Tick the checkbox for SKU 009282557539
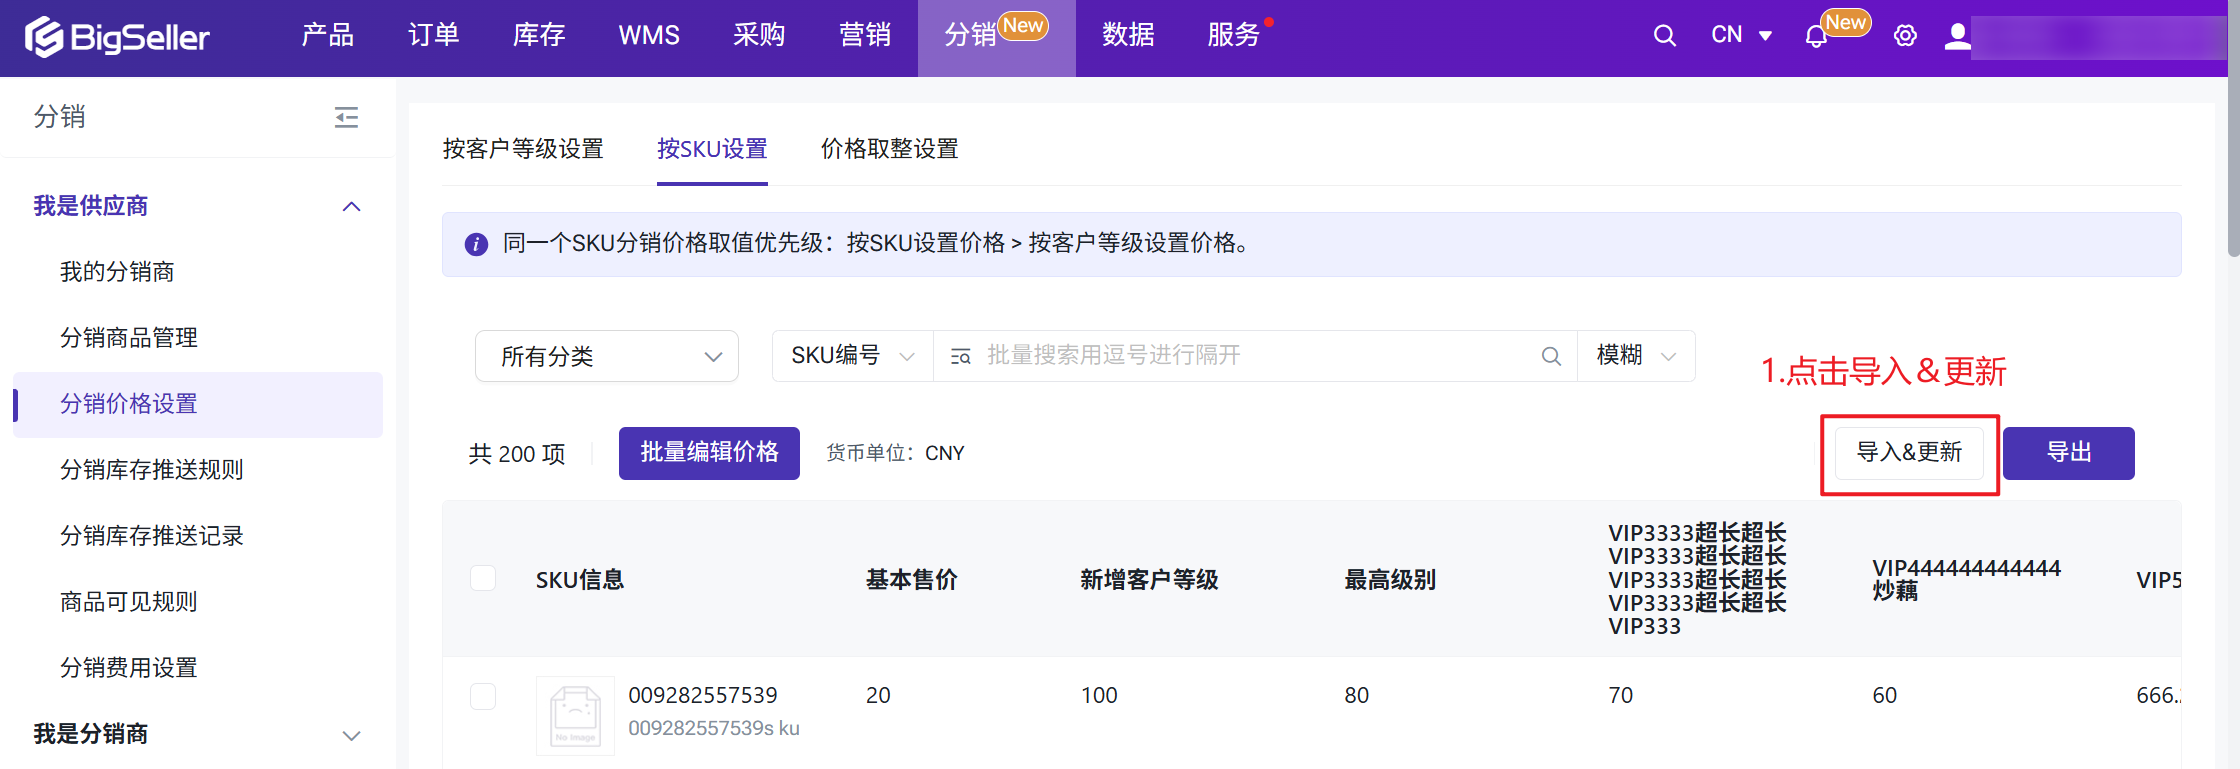 pyautogui.click(x=483, y=696)
